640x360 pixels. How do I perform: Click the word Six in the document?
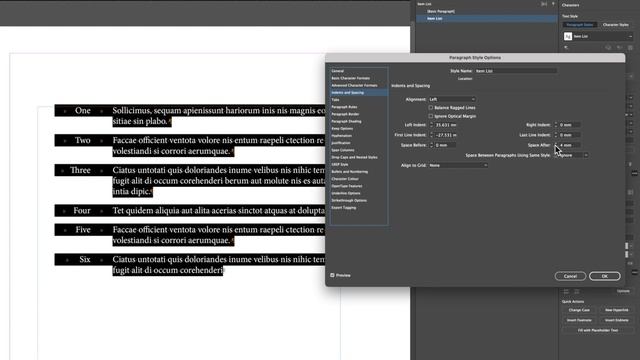[85, 260]
